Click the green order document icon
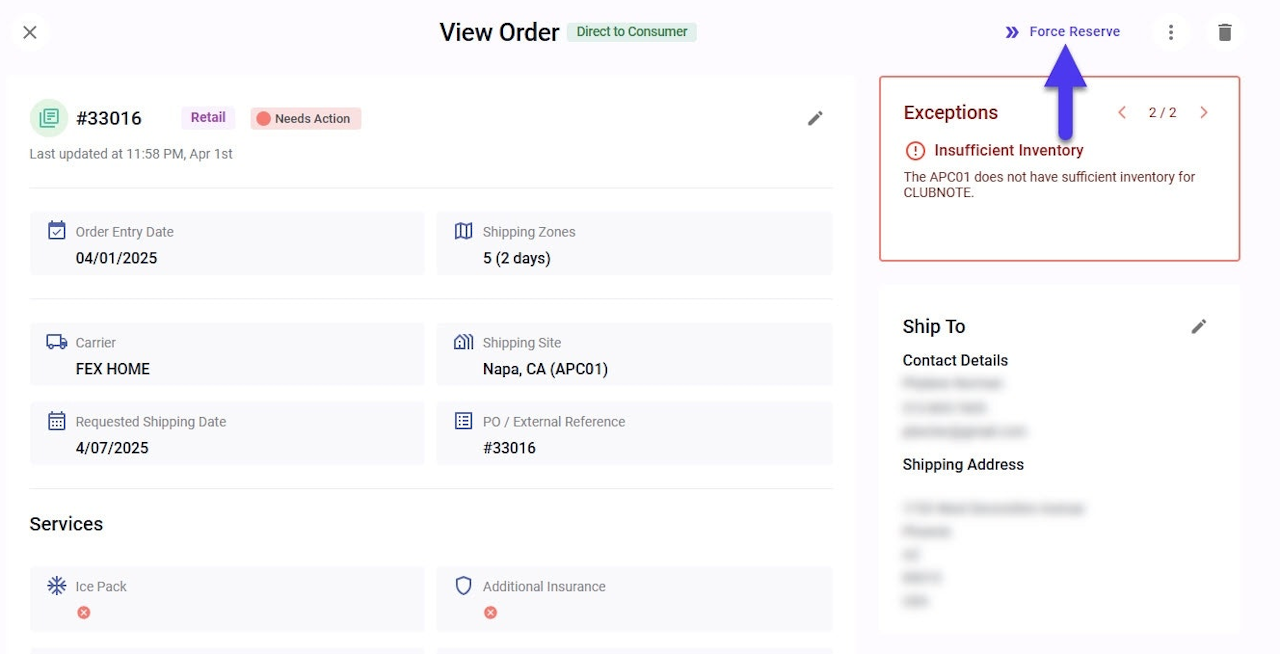This screenshot has width=1280, height=654. coord(48,118)
